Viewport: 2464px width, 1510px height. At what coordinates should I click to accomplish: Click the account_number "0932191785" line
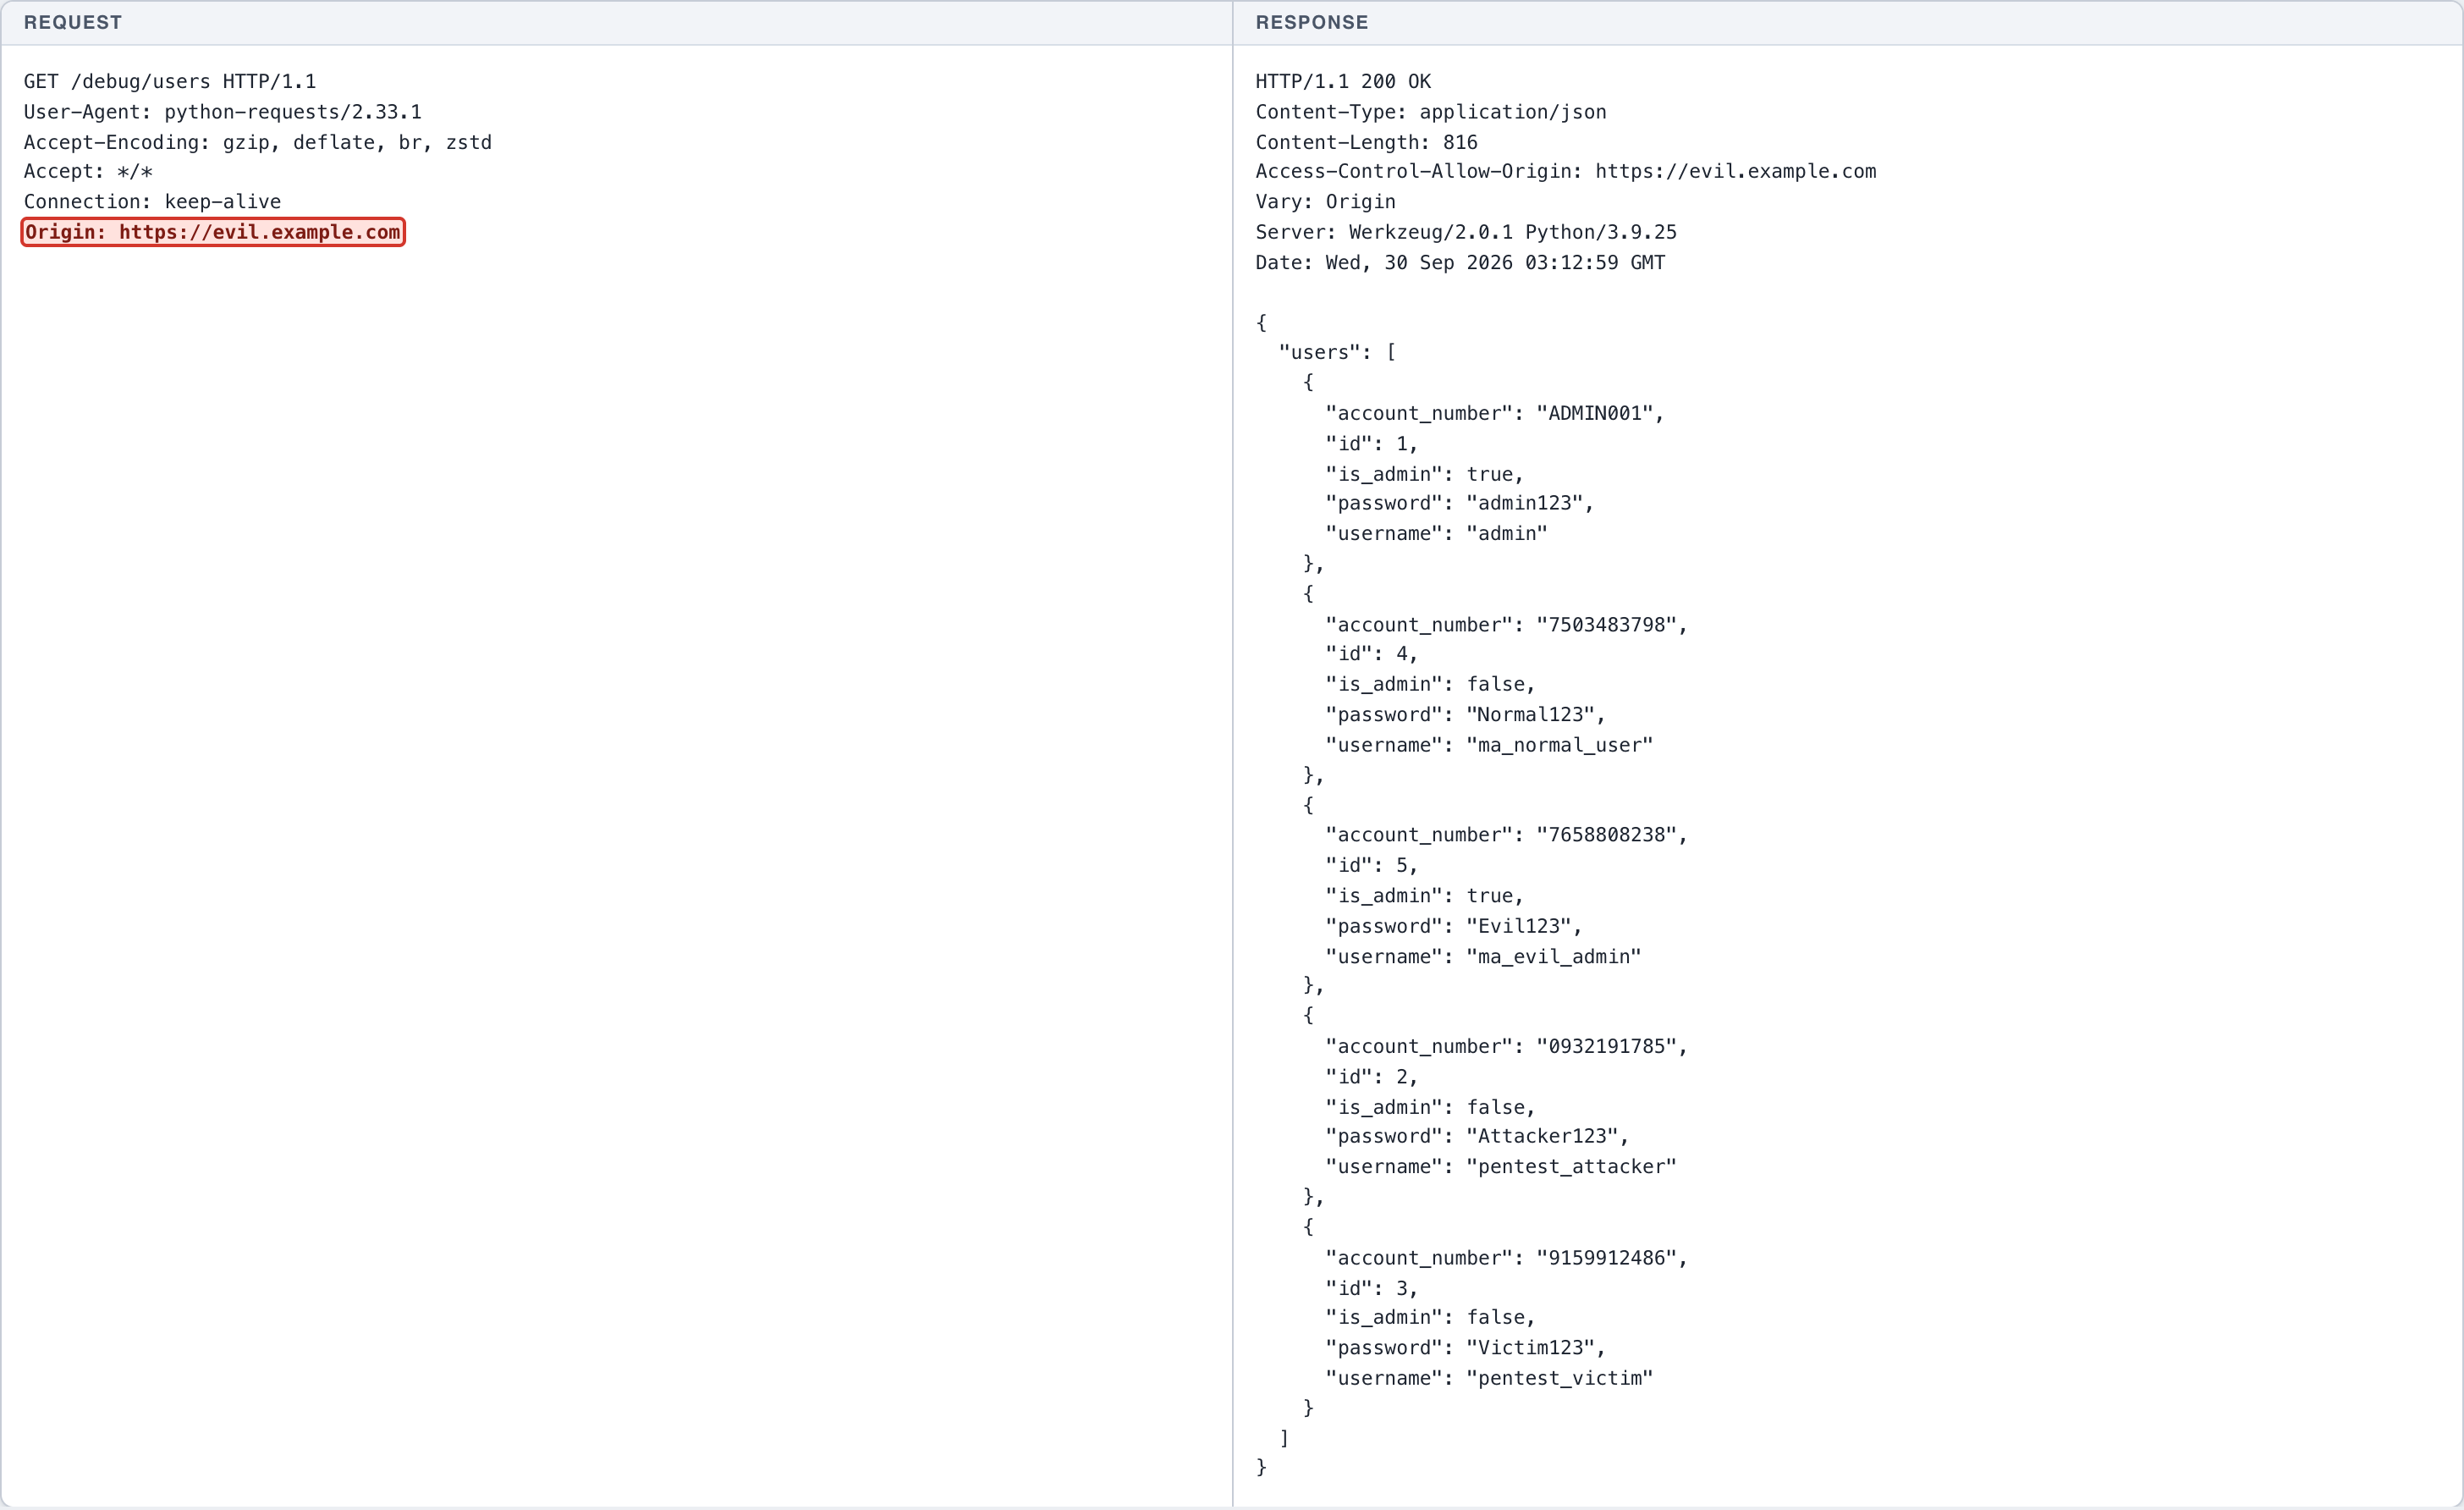(1507, 1047)
